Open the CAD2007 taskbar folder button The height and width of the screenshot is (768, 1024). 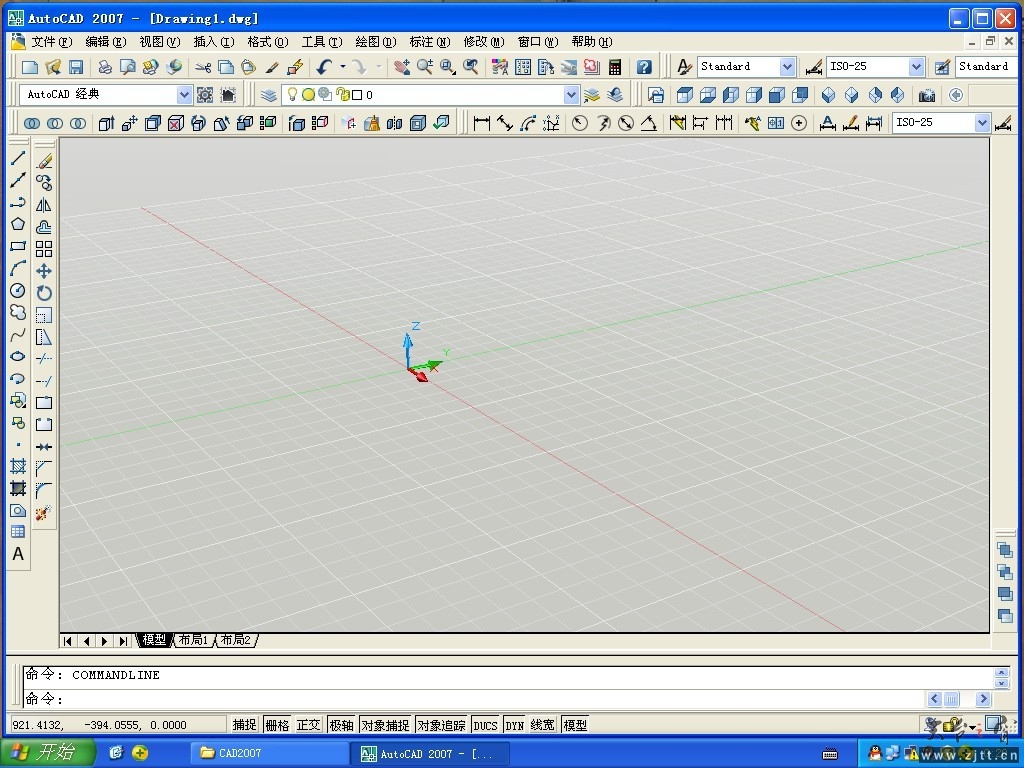(269, 753)
